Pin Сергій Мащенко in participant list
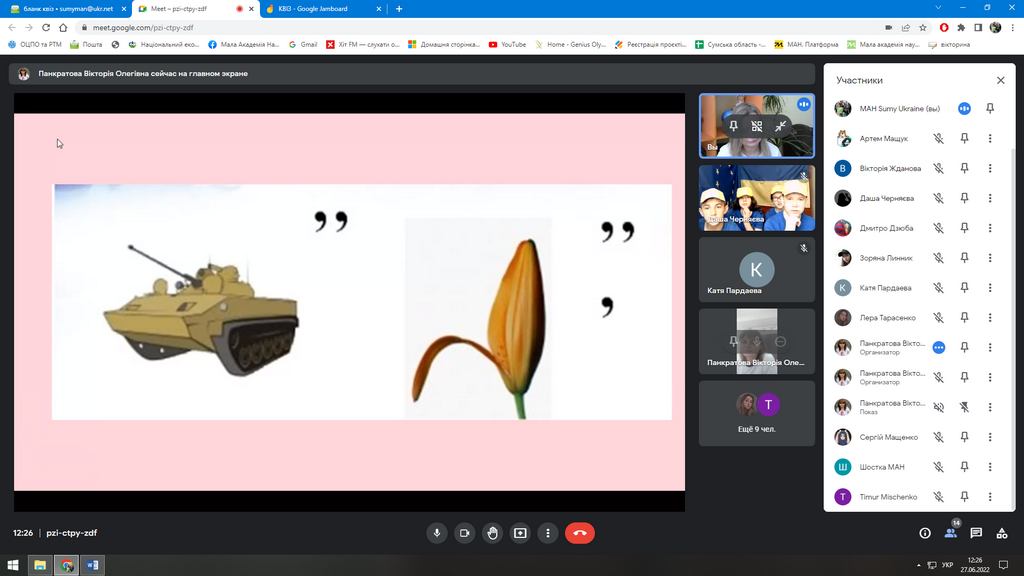Screen dimensions: 1024x576 [964, 437]
